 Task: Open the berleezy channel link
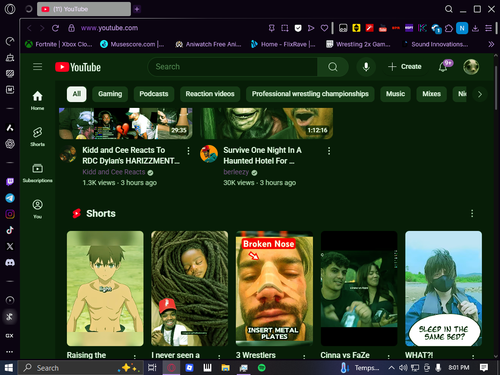click(x=236, y=172)
